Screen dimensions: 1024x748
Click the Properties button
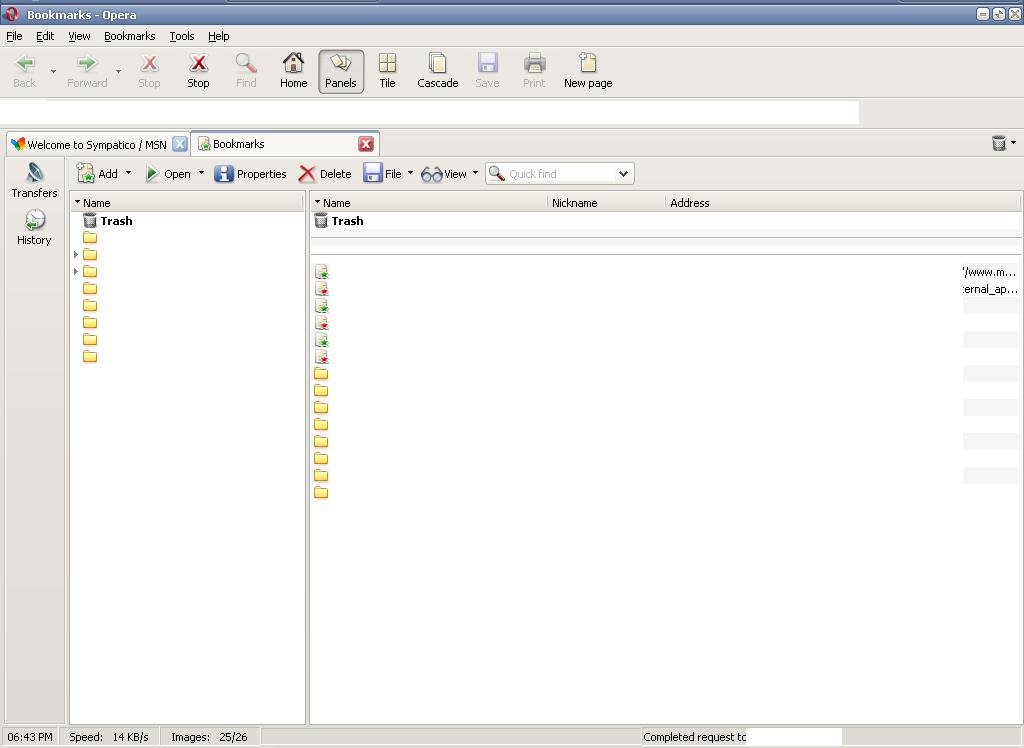pyautogui.click(x=251, y=174)
